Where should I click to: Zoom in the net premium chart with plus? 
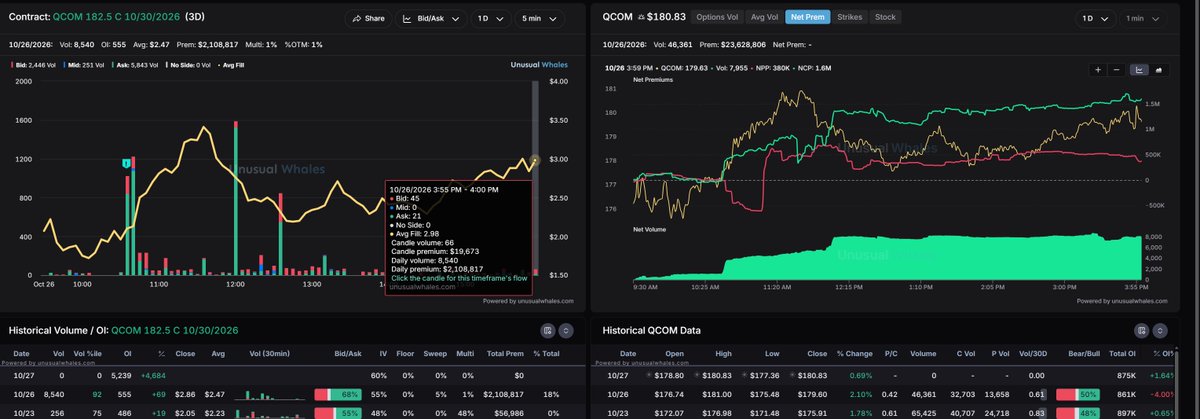(1098, 69)
